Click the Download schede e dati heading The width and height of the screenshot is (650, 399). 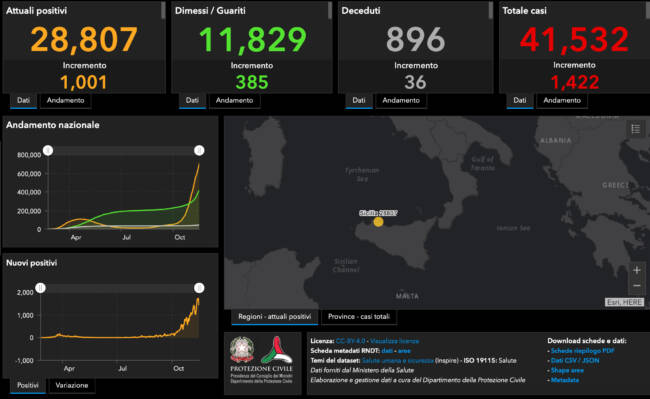click(587, 341)
